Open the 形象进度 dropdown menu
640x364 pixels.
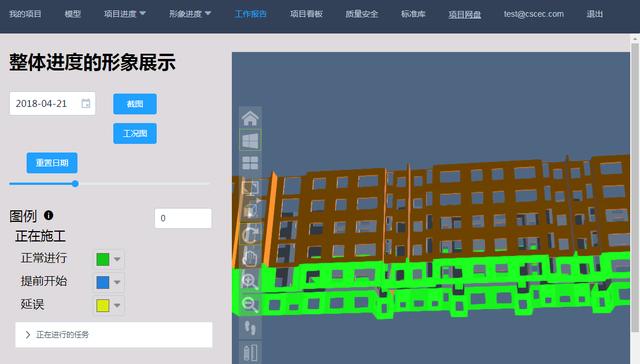tap(190, 14)
